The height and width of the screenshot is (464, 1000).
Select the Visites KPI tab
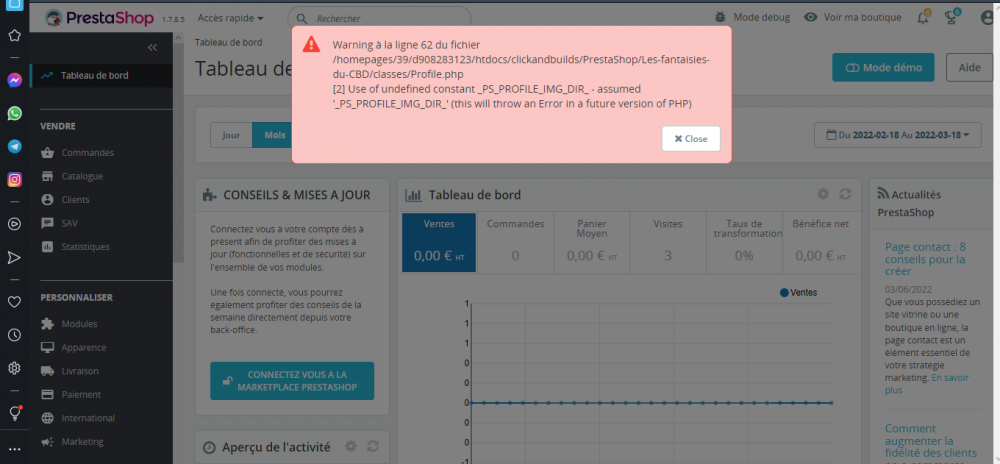coord(668,242)
